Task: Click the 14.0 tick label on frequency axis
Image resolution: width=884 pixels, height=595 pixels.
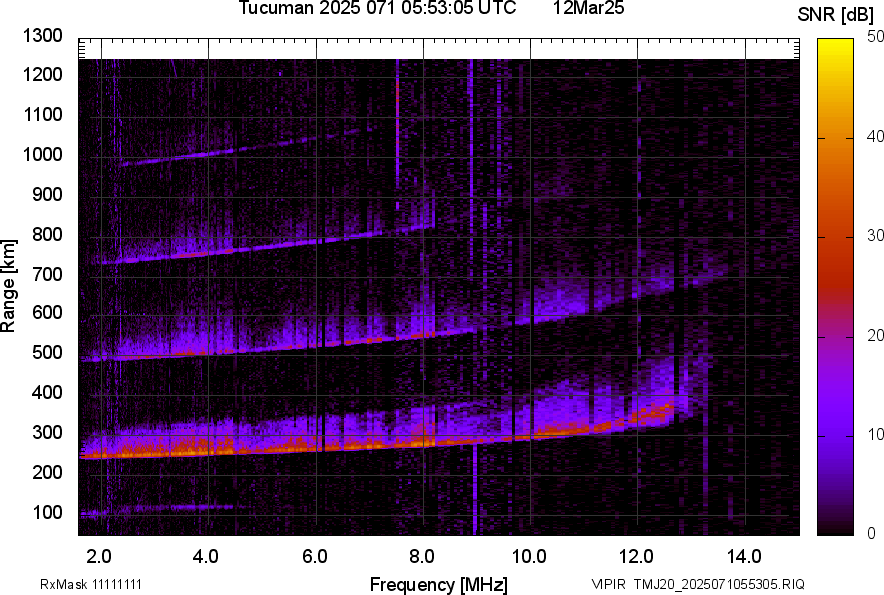Action: click(743, 556)
